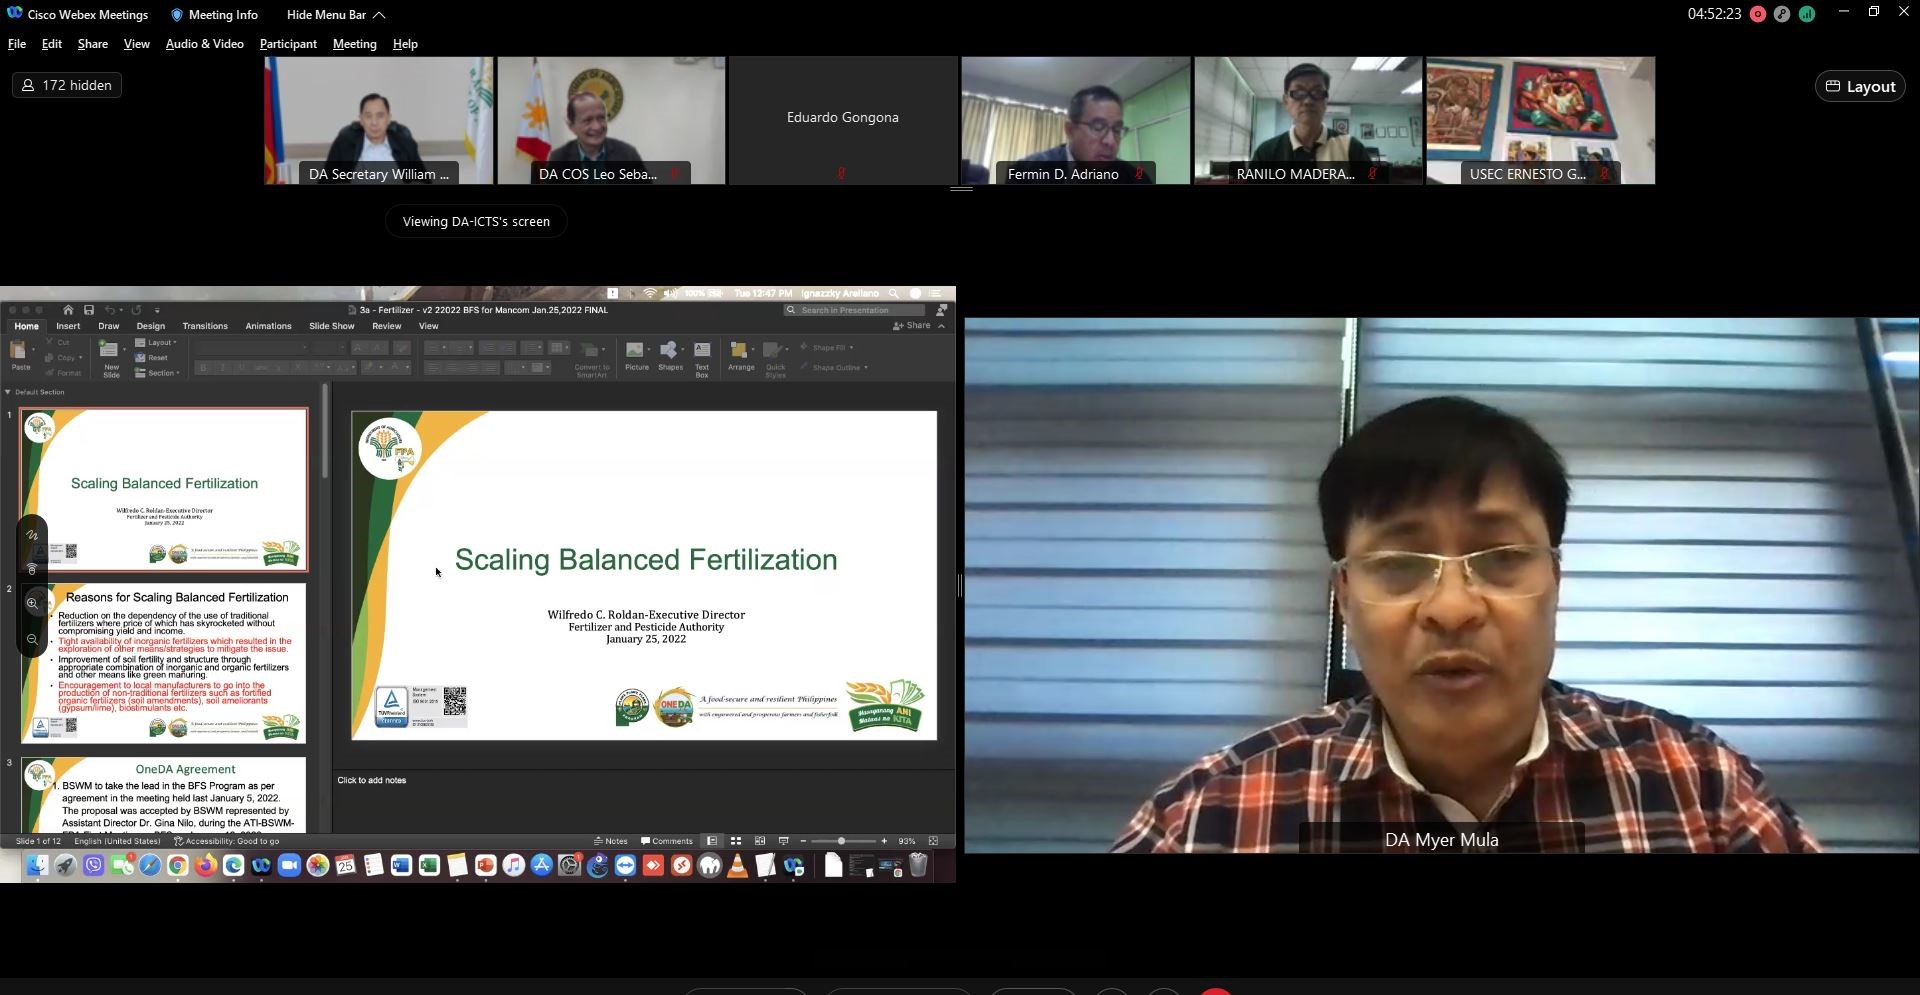Viewport: 1920px width, 995px height.
Task: Click the red recording indicator icon
Action: pyautogui.click(x=1757, y=14)
